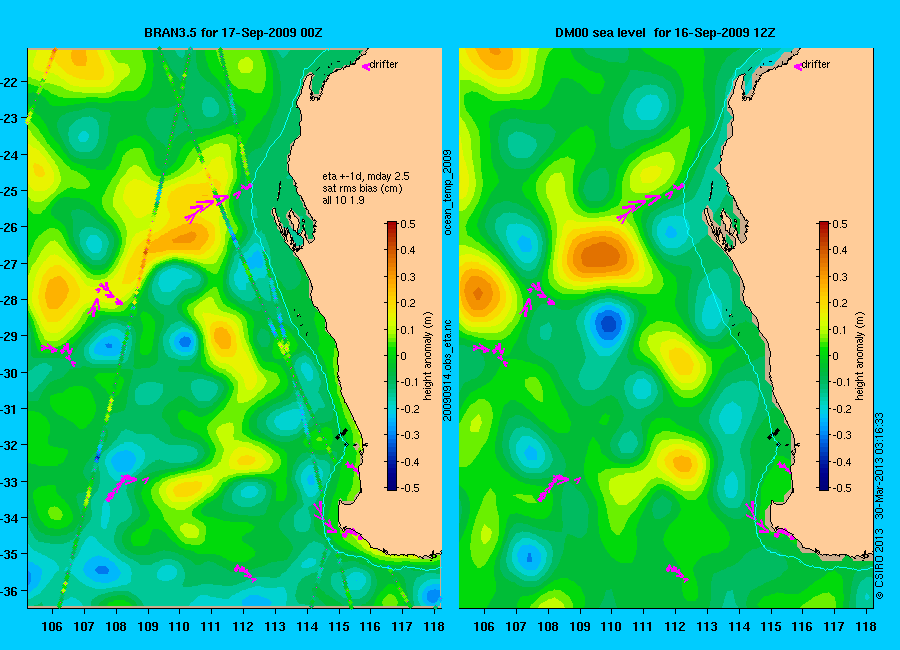Click the drifter arrow track near 25S 111E in DM00 map
This screenshot has width=900, height=650.
pyautogui.click(x=650, y=202)
